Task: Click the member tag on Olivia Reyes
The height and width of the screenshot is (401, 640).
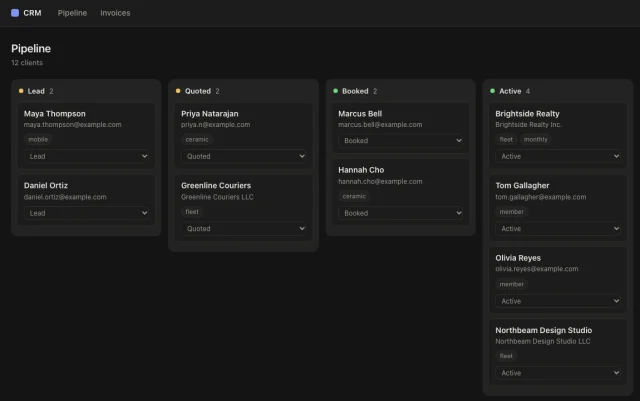Action: [x=511, y=284]
